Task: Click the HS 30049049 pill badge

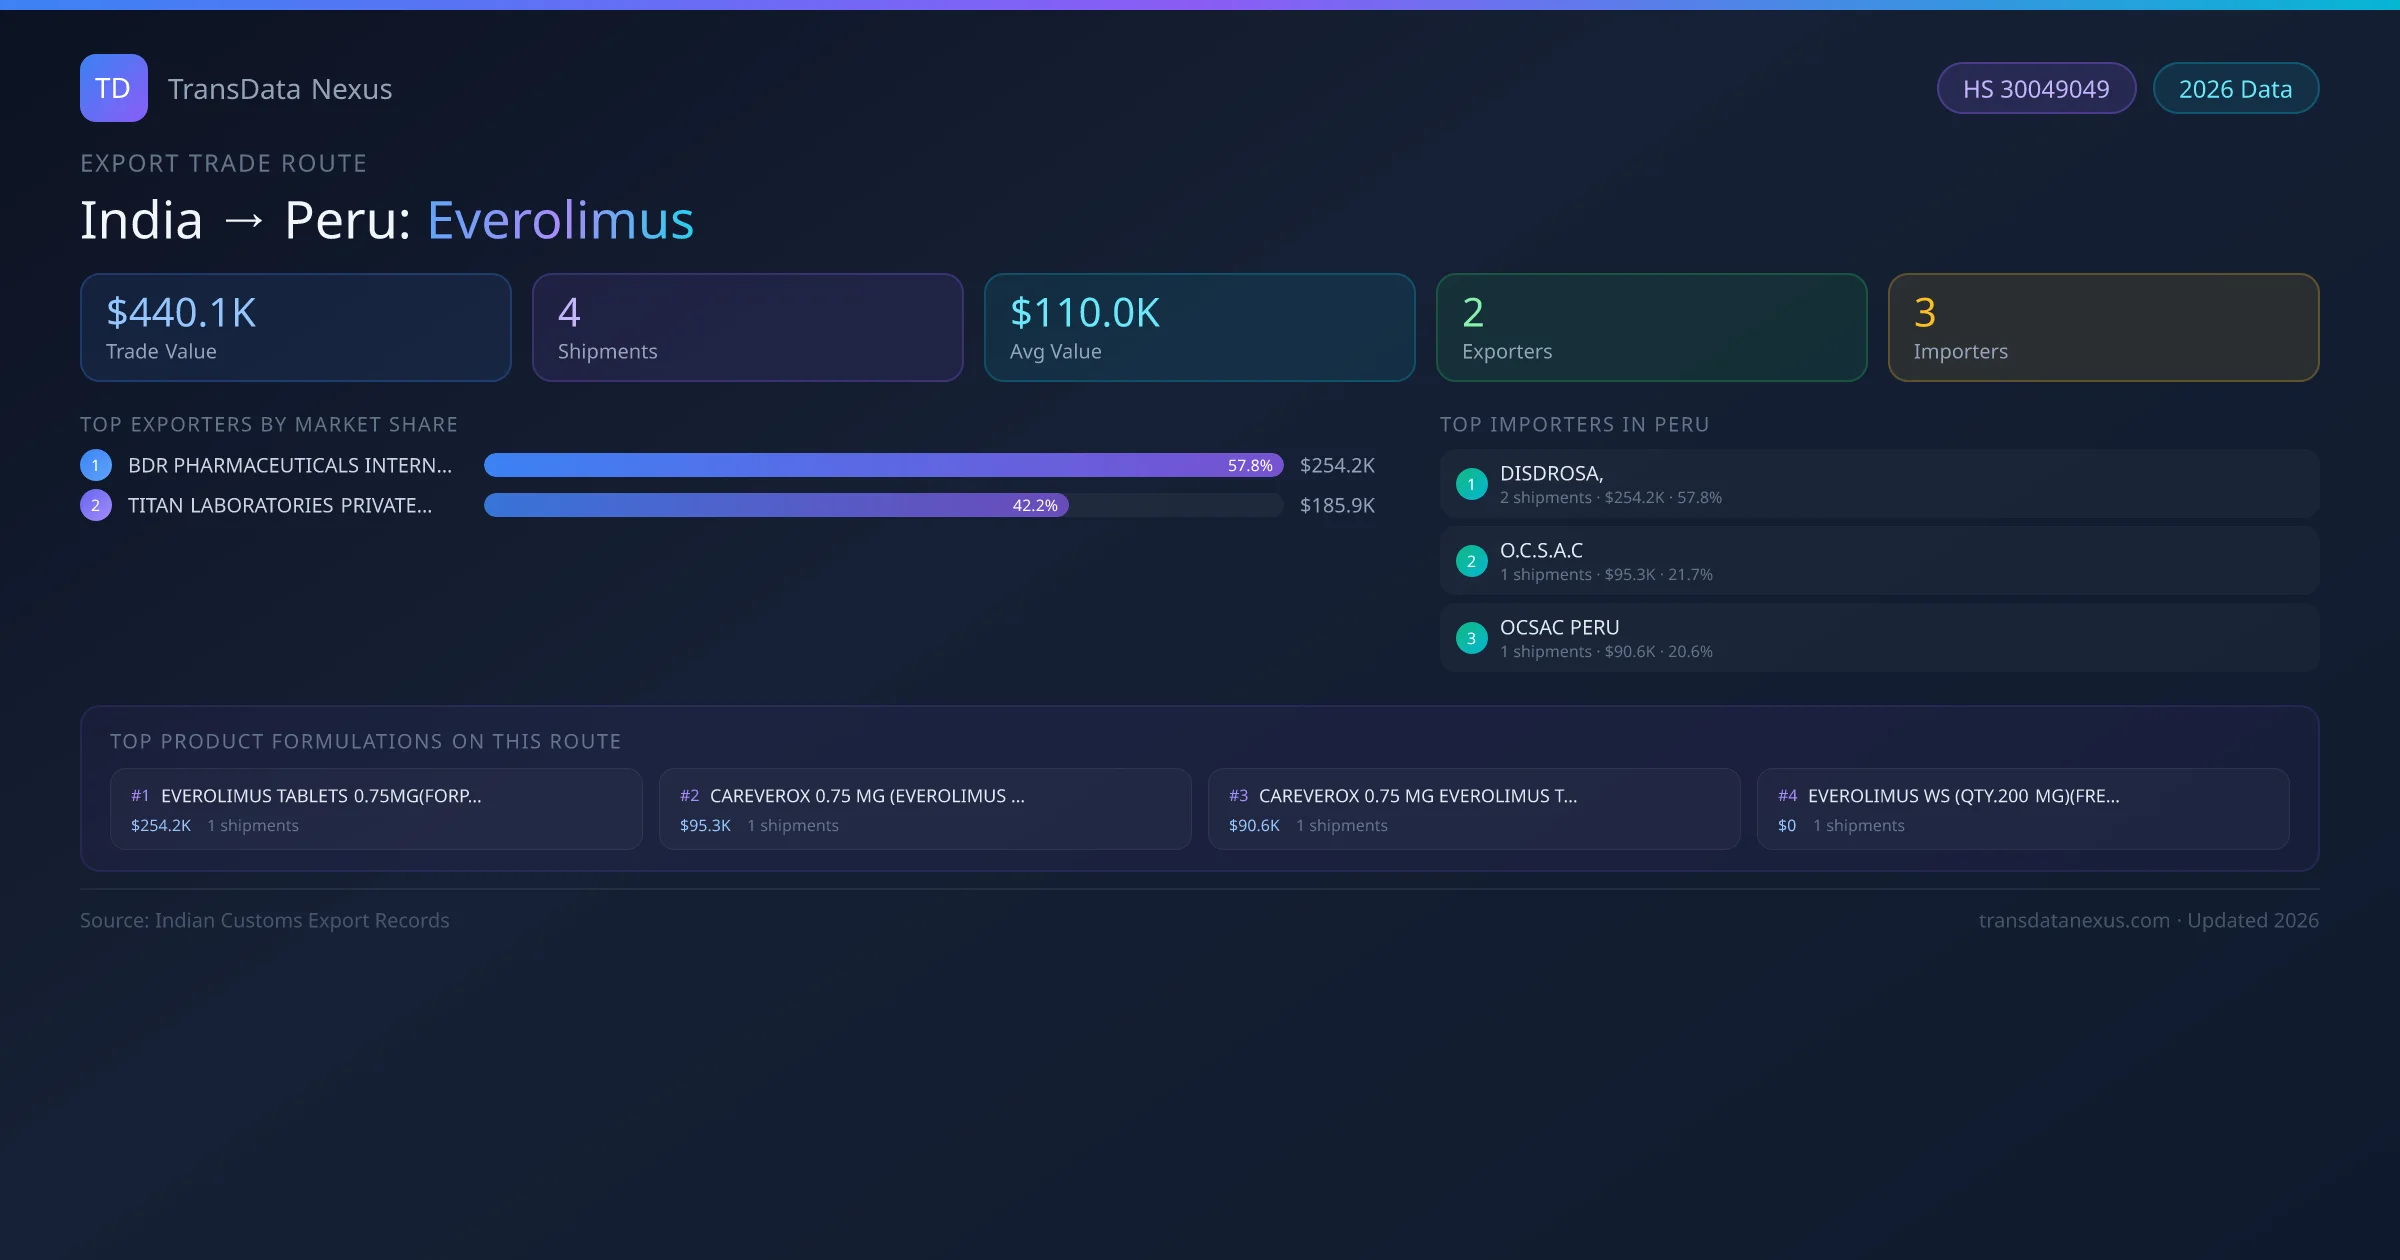Action: (x=2035, y=89)
